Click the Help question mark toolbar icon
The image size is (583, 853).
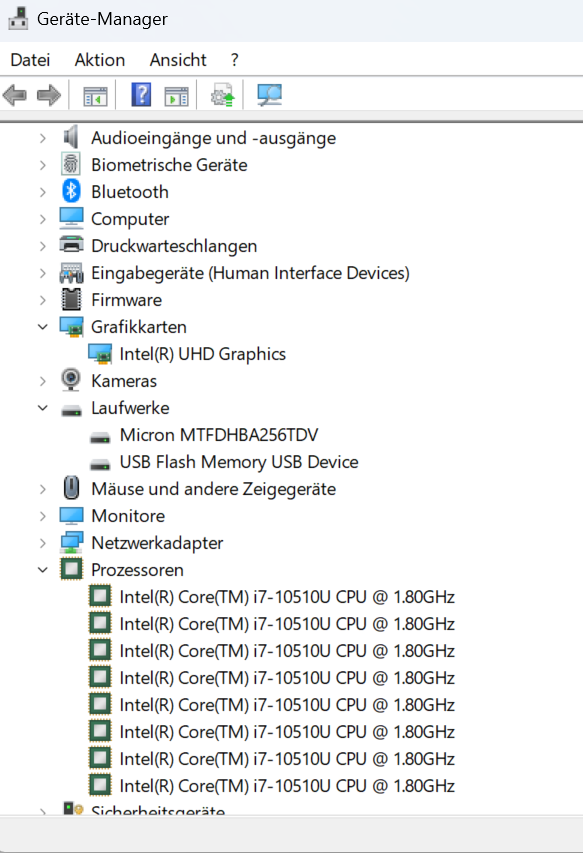coord(141,95)
